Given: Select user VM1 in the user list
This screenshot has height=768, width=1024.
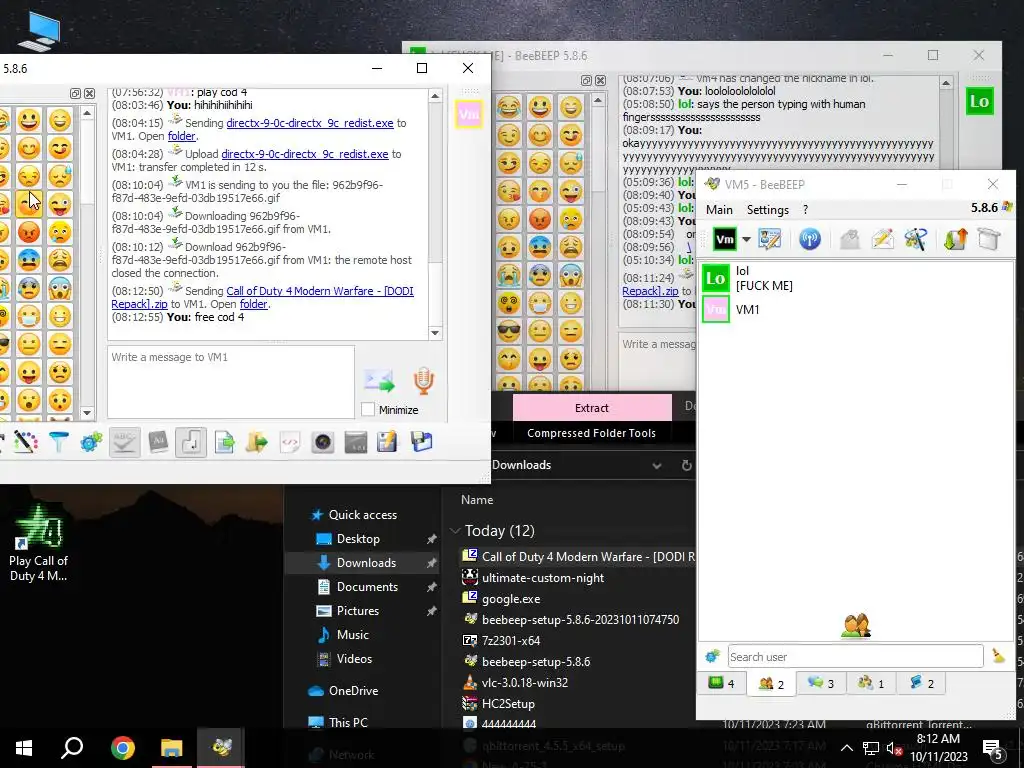Looking at the screenshot, I should tap(856, 310).
